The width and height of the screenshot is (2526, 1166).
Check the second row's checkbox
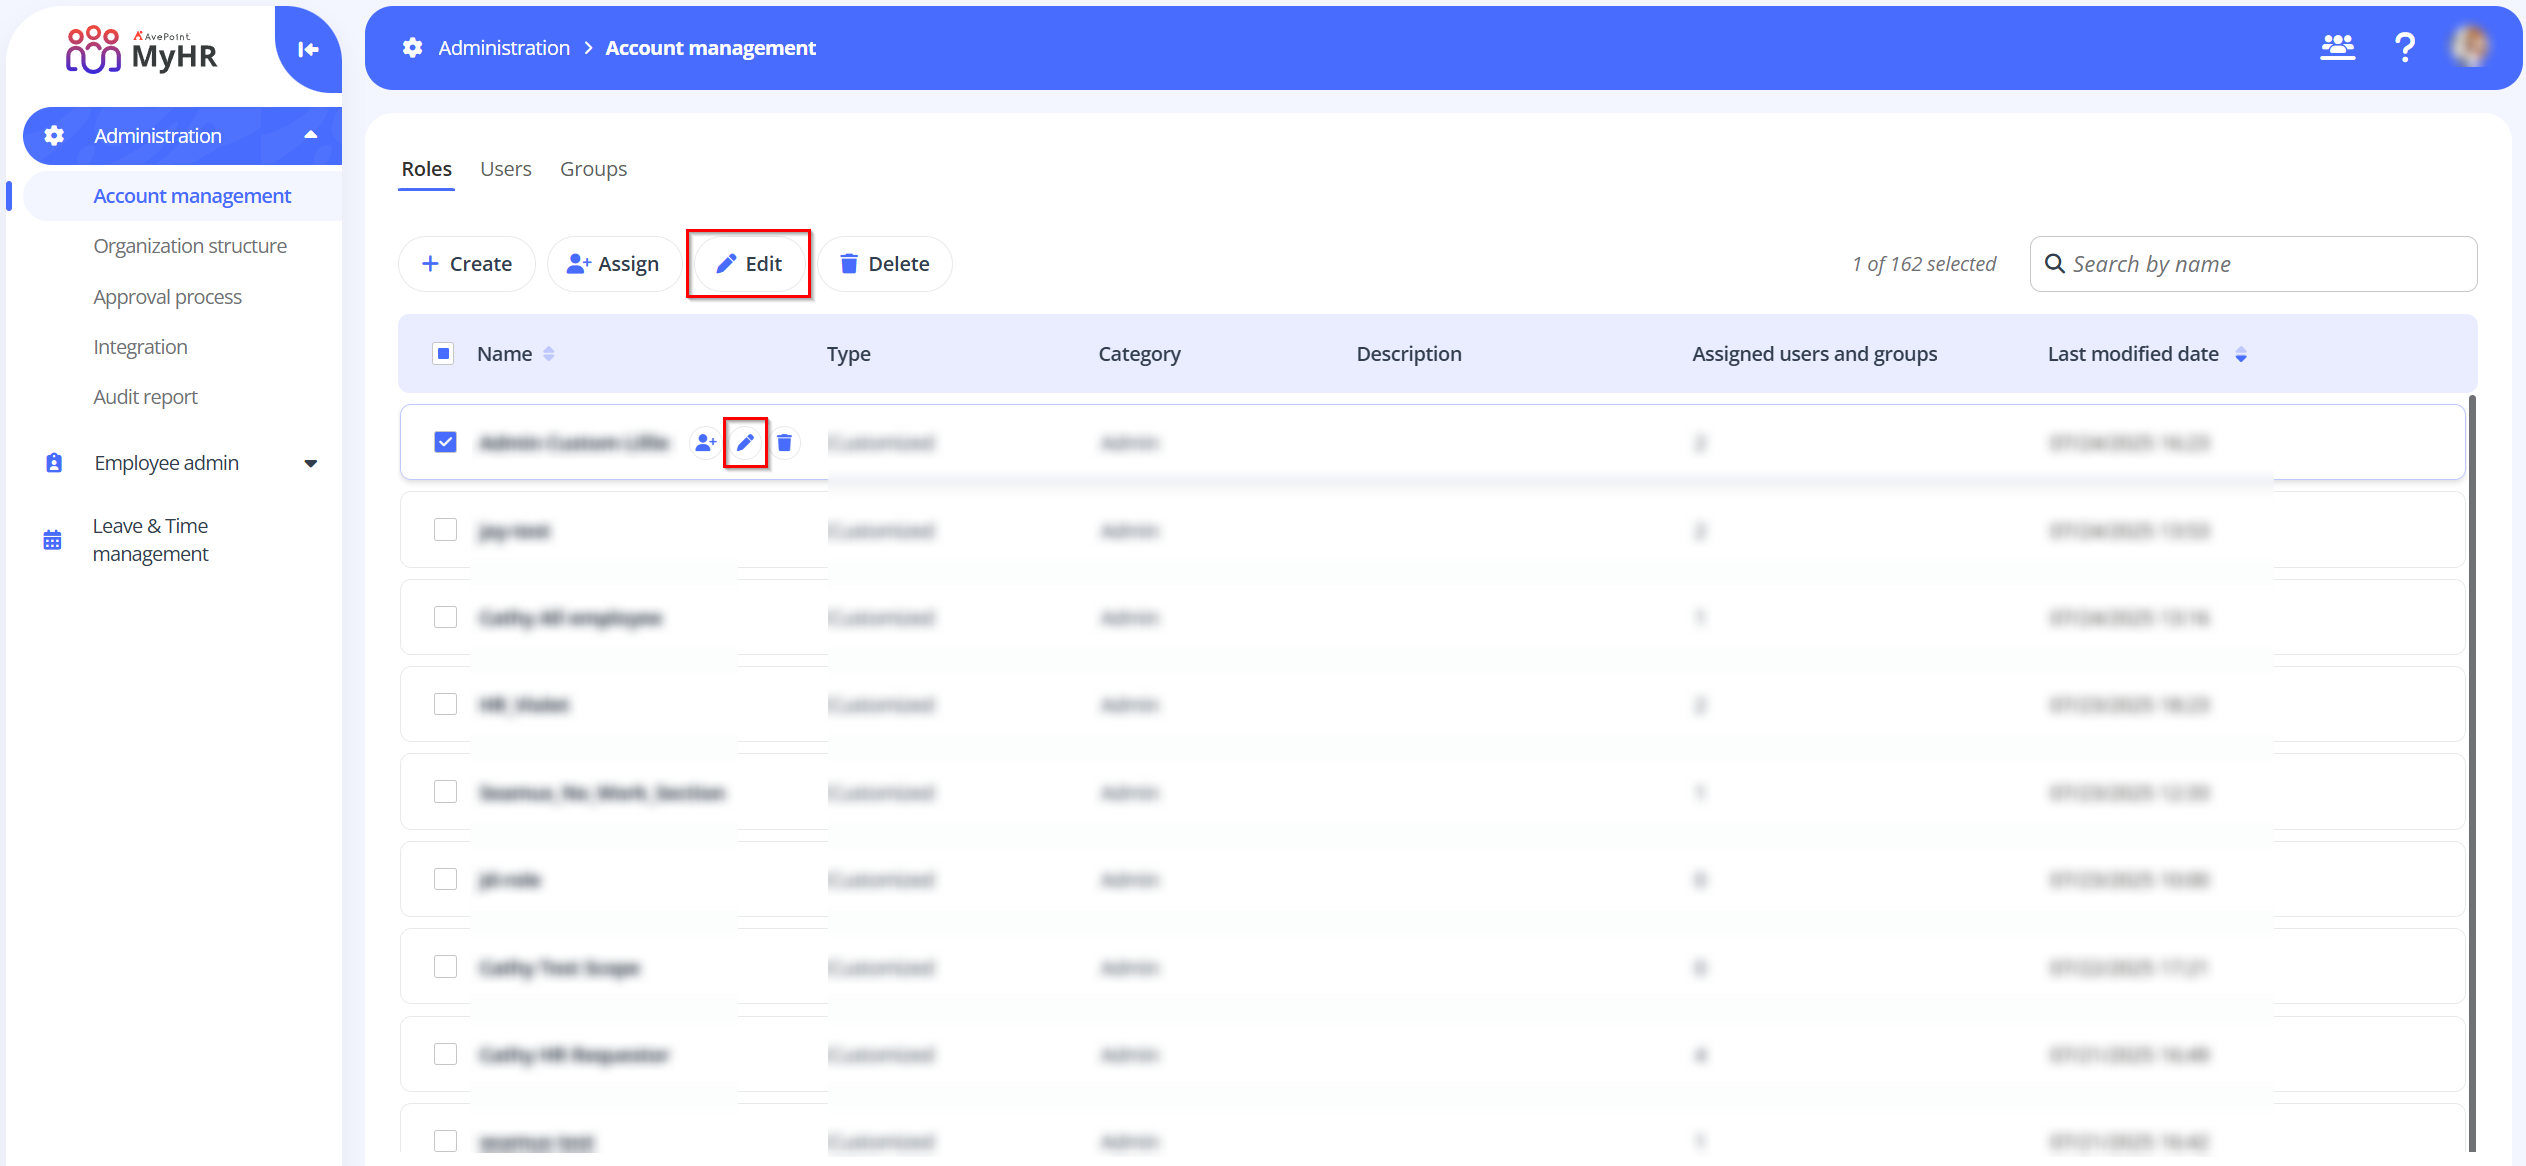(x=445, y=530)
